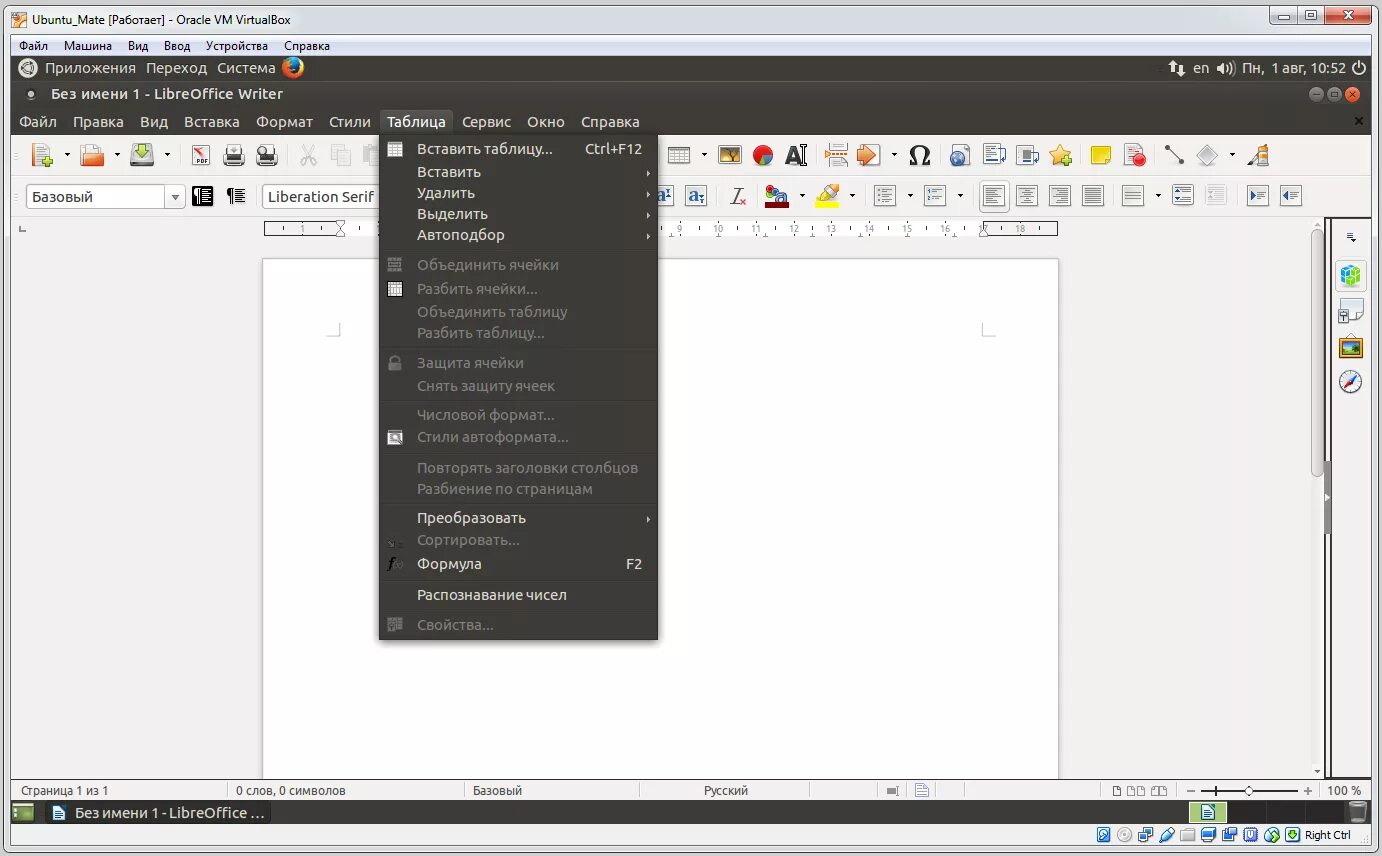The image size is (1382, 856).
Task: Click the Liberation Serif font name field
Action: click(319, 197)
